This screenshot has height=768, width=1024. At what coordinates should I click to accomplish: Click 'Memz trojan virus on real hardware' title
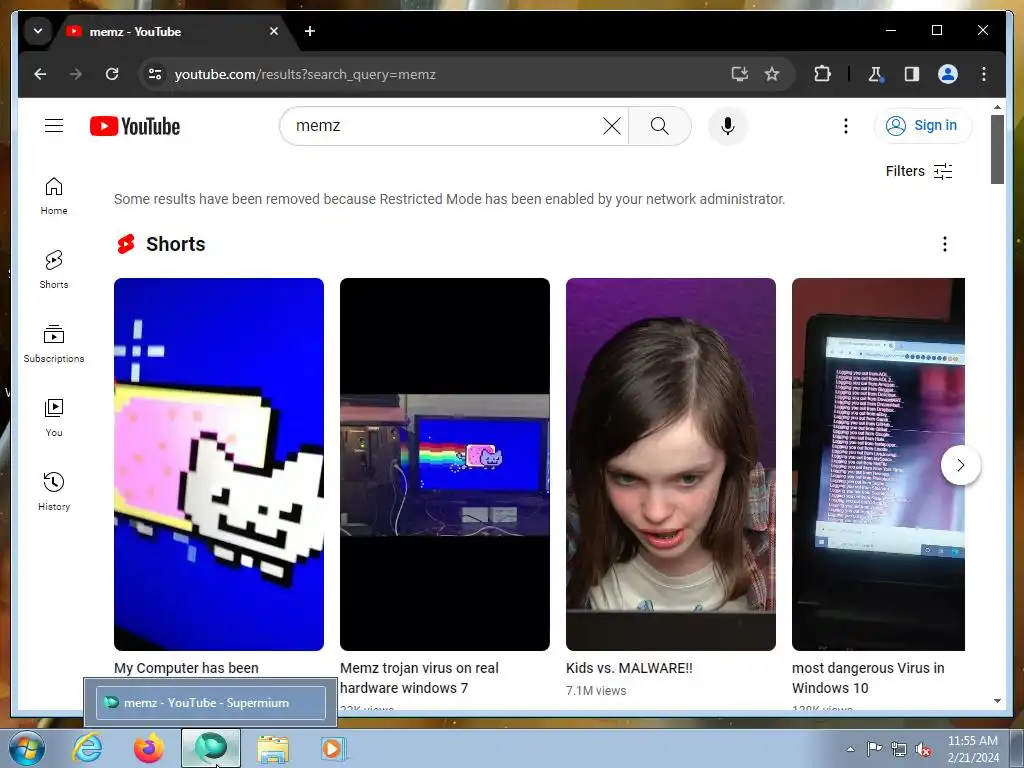click(x=419, y=678)
